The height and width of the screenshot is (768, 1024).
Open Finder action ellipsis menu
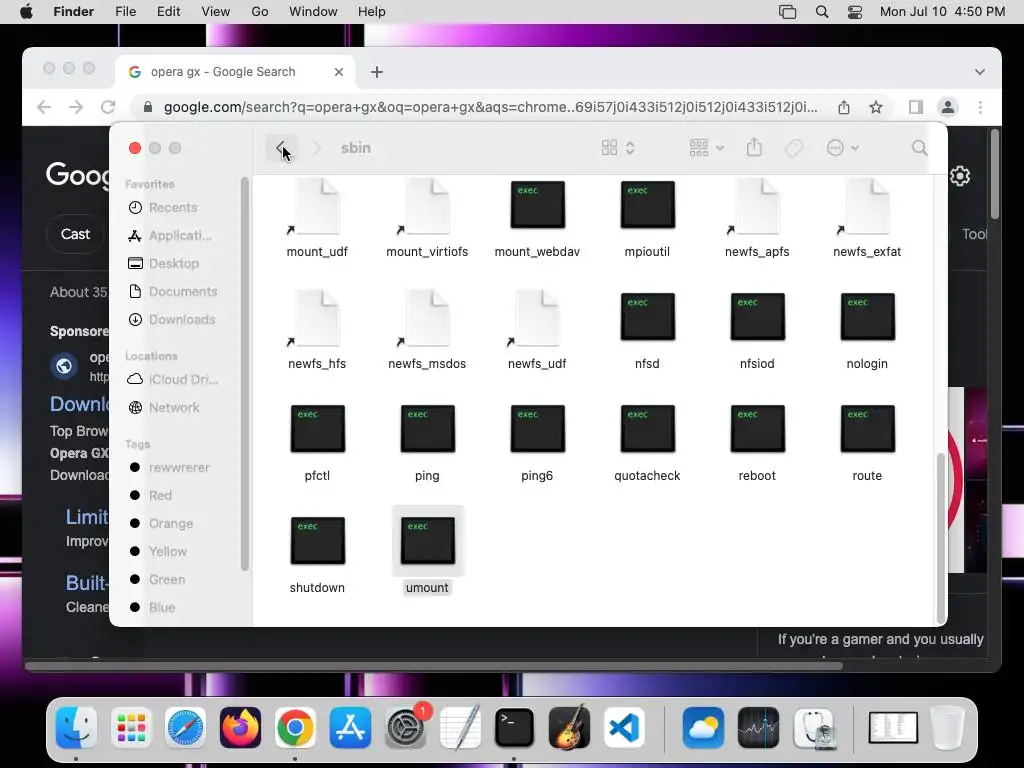[x=842, y=148]
